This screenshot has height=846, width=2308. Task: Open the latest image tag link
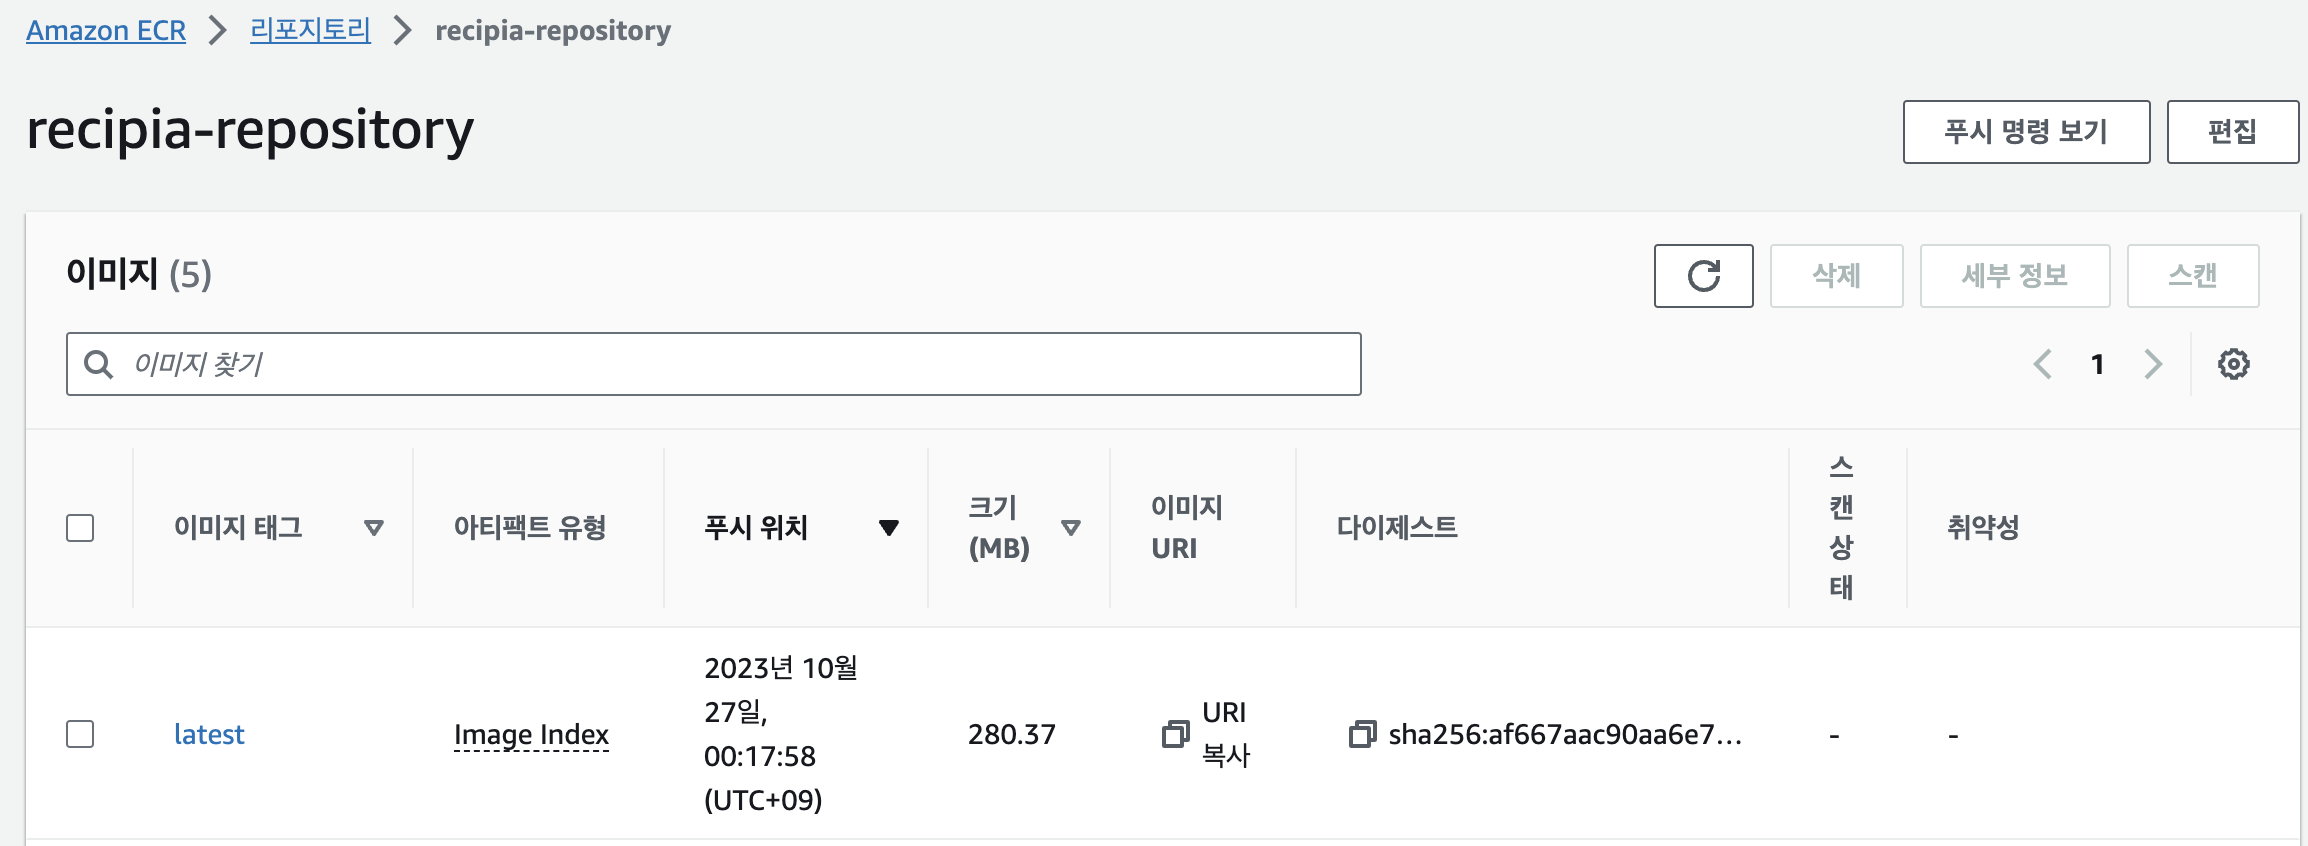208,734
